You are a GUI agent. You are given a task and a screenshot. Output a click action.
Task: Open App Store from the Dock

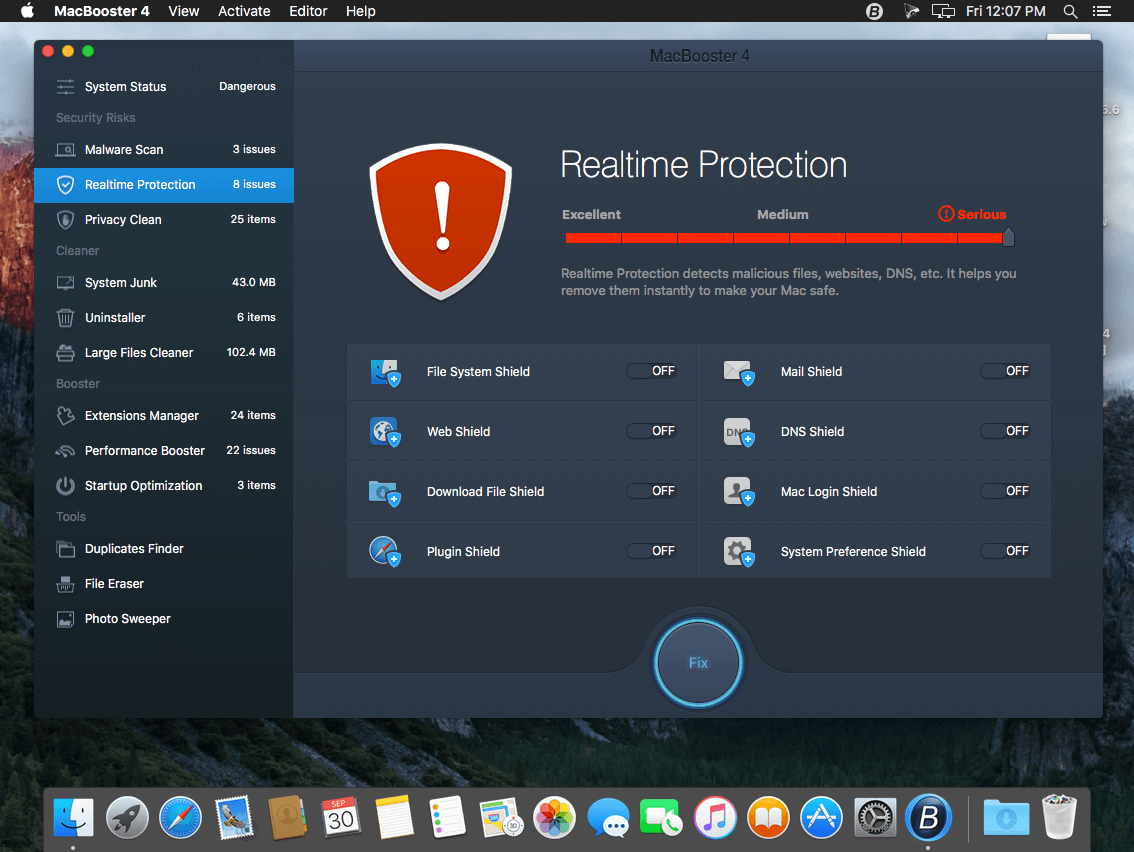click(x=822, y=817)
